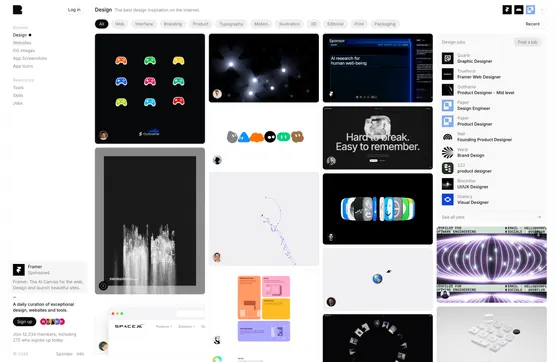Filter by the Editorial category
This screenshot has width=560, height=362.
(x=335, y=24)
